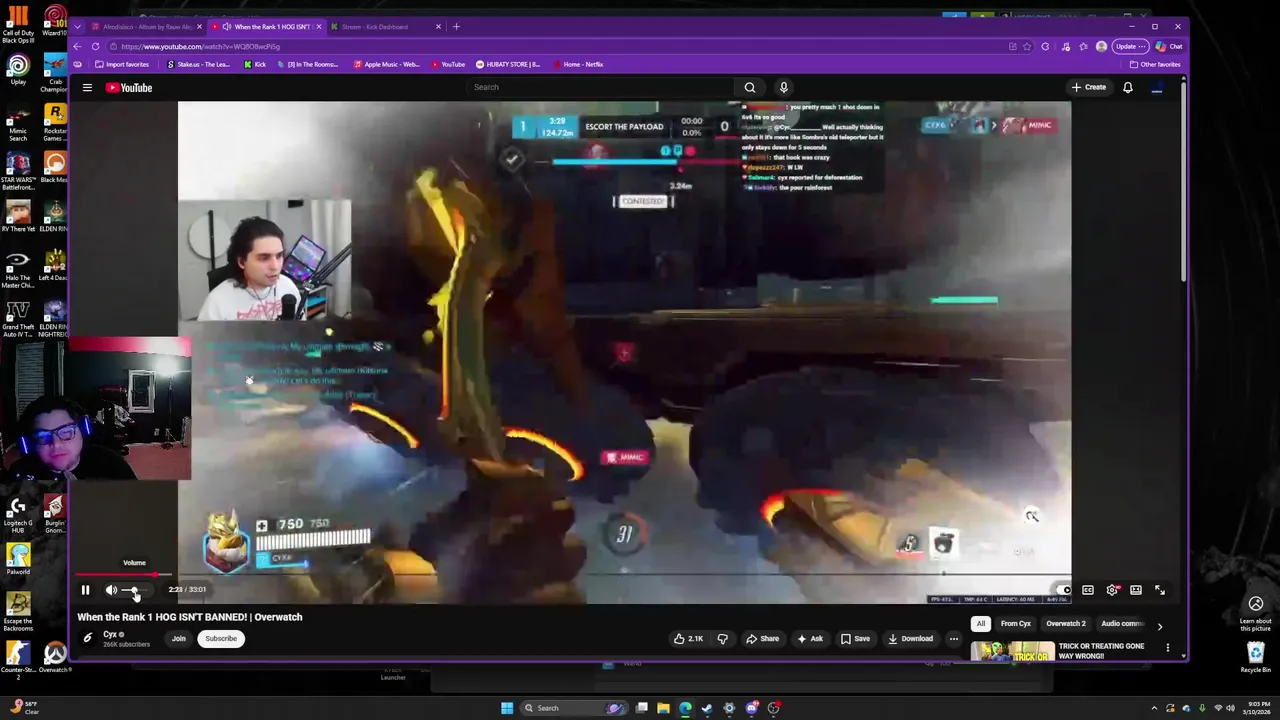Save the video to a playlist
This screenshot has height=720, width=1280.
coord(855,638)
